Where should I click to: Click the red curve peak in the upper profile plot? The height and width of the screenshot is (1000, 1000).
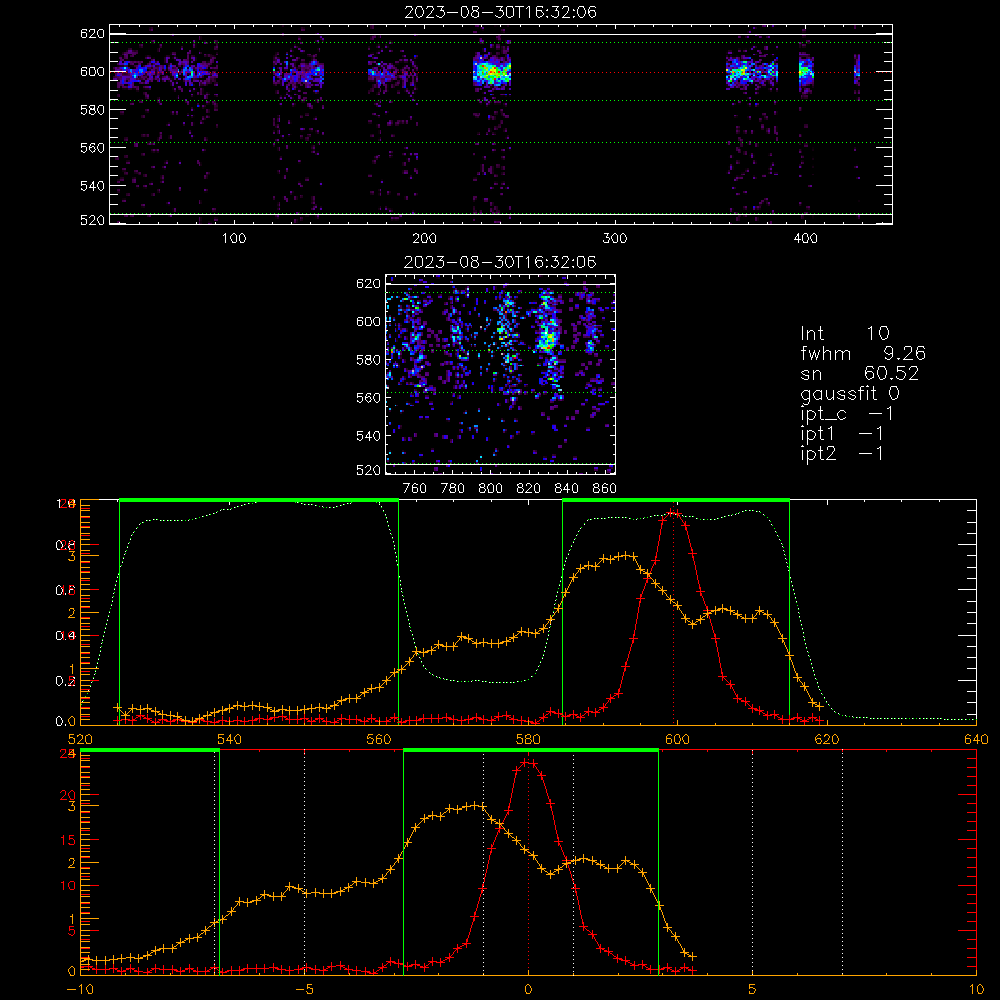[673, 513]
